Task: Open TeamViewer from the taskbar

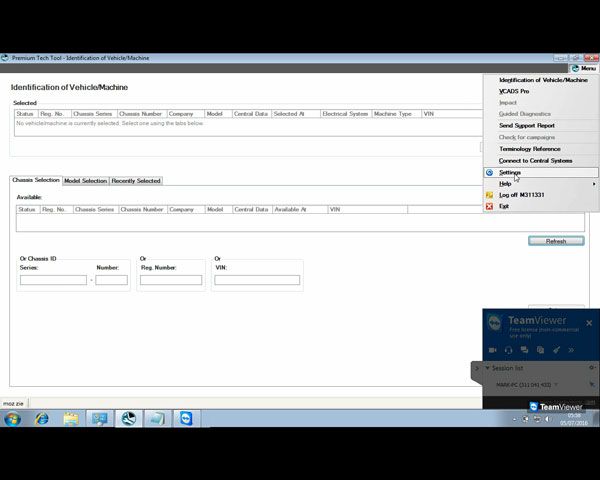Action: pos(186,418)
